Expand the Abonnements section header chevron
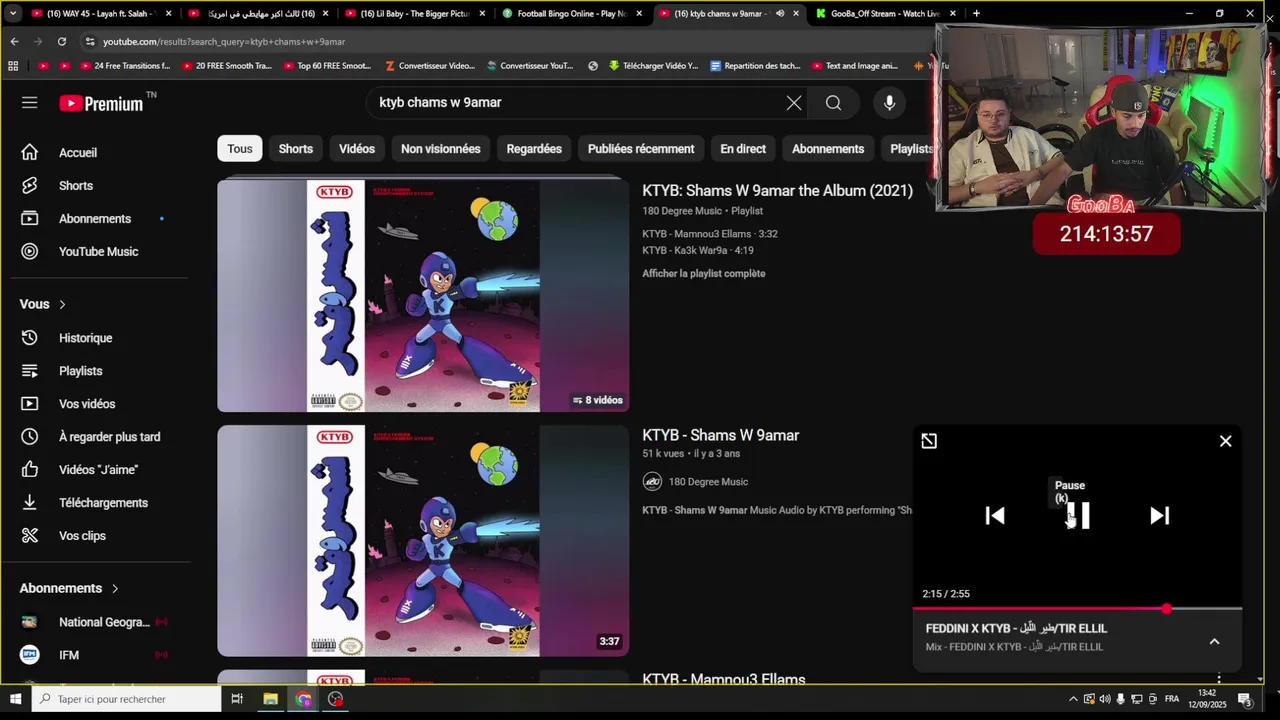1280x720 pixels. pos(115,589)
